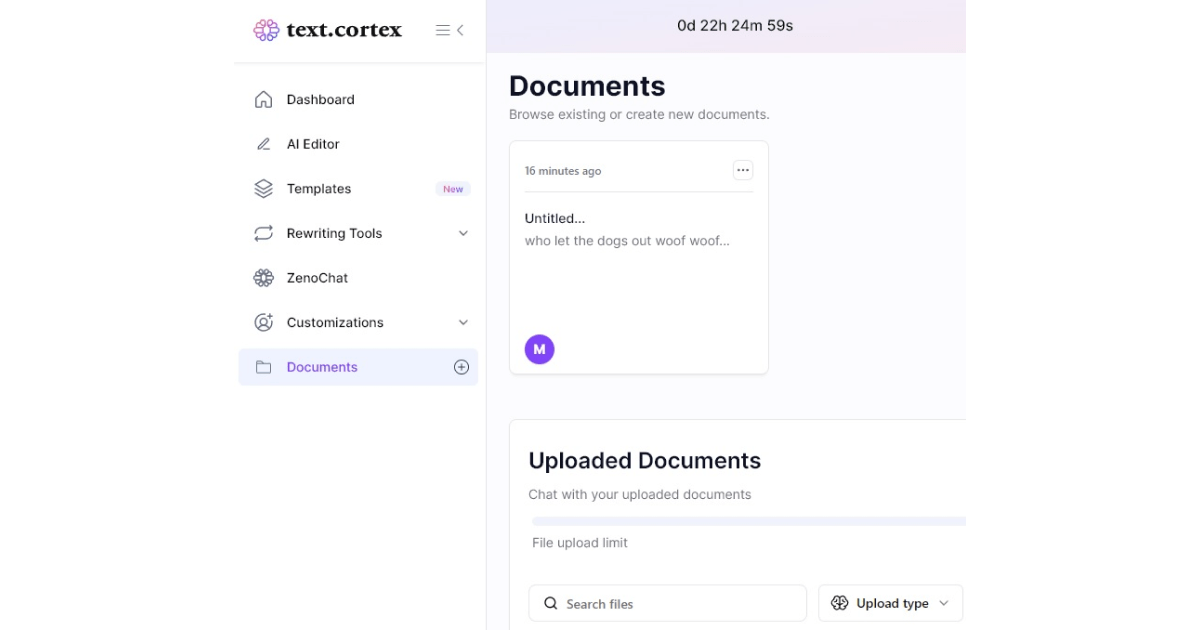Click the New badge next to Templates
Screen dimensions: 1200x630
(x=453, y=189)
